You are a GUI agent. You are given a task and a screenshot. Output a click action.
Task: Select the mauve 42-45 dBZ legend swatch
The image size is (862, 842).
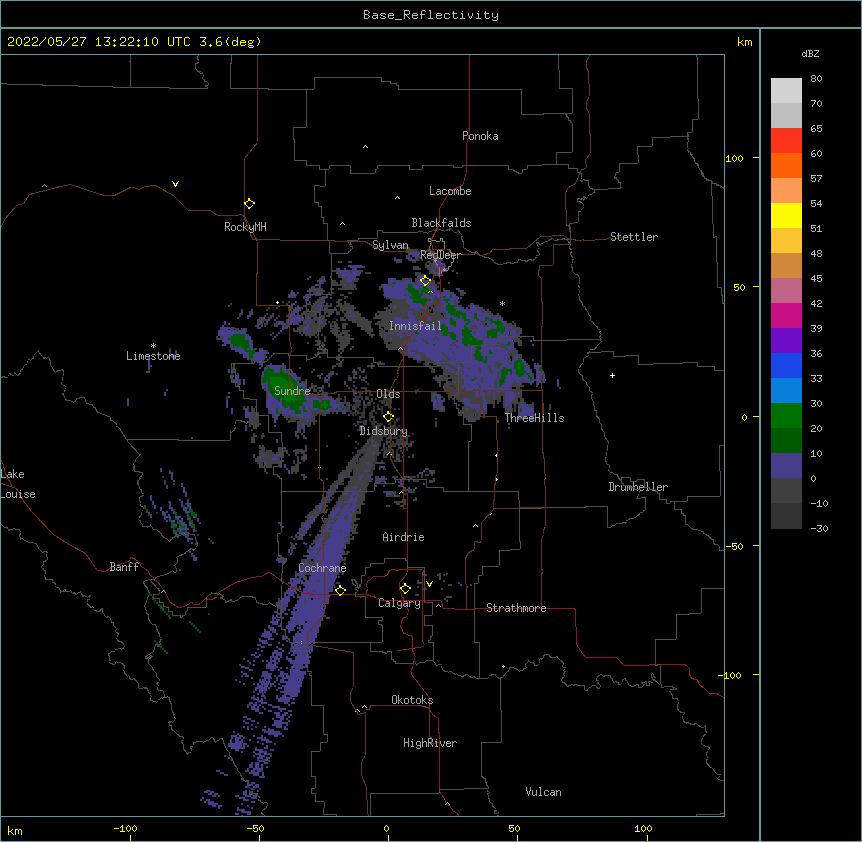786,291
